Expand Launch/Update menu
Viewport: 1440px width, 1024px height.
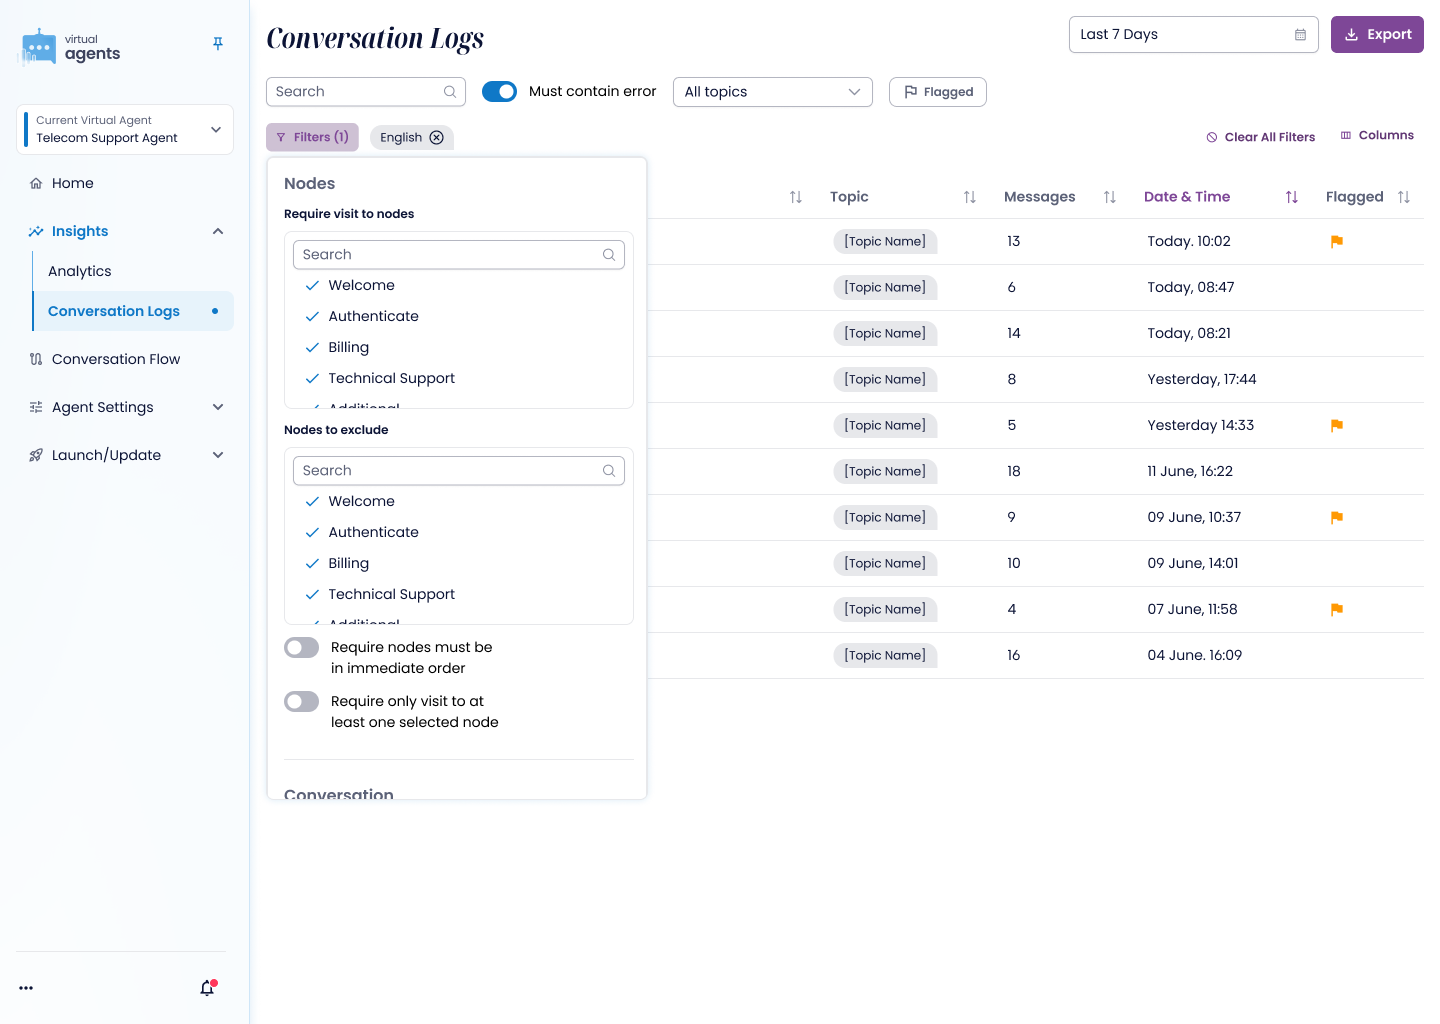[218, 455]
